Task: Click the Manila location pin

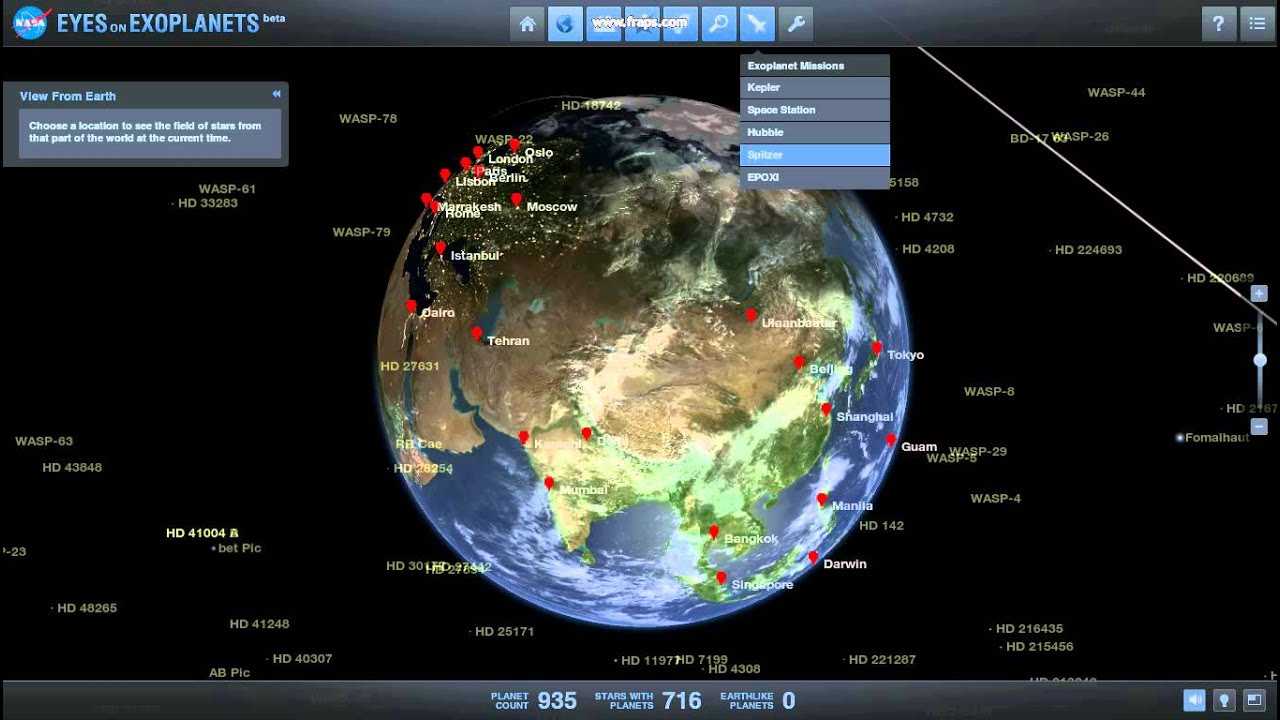Action: (x=822, y=499)
